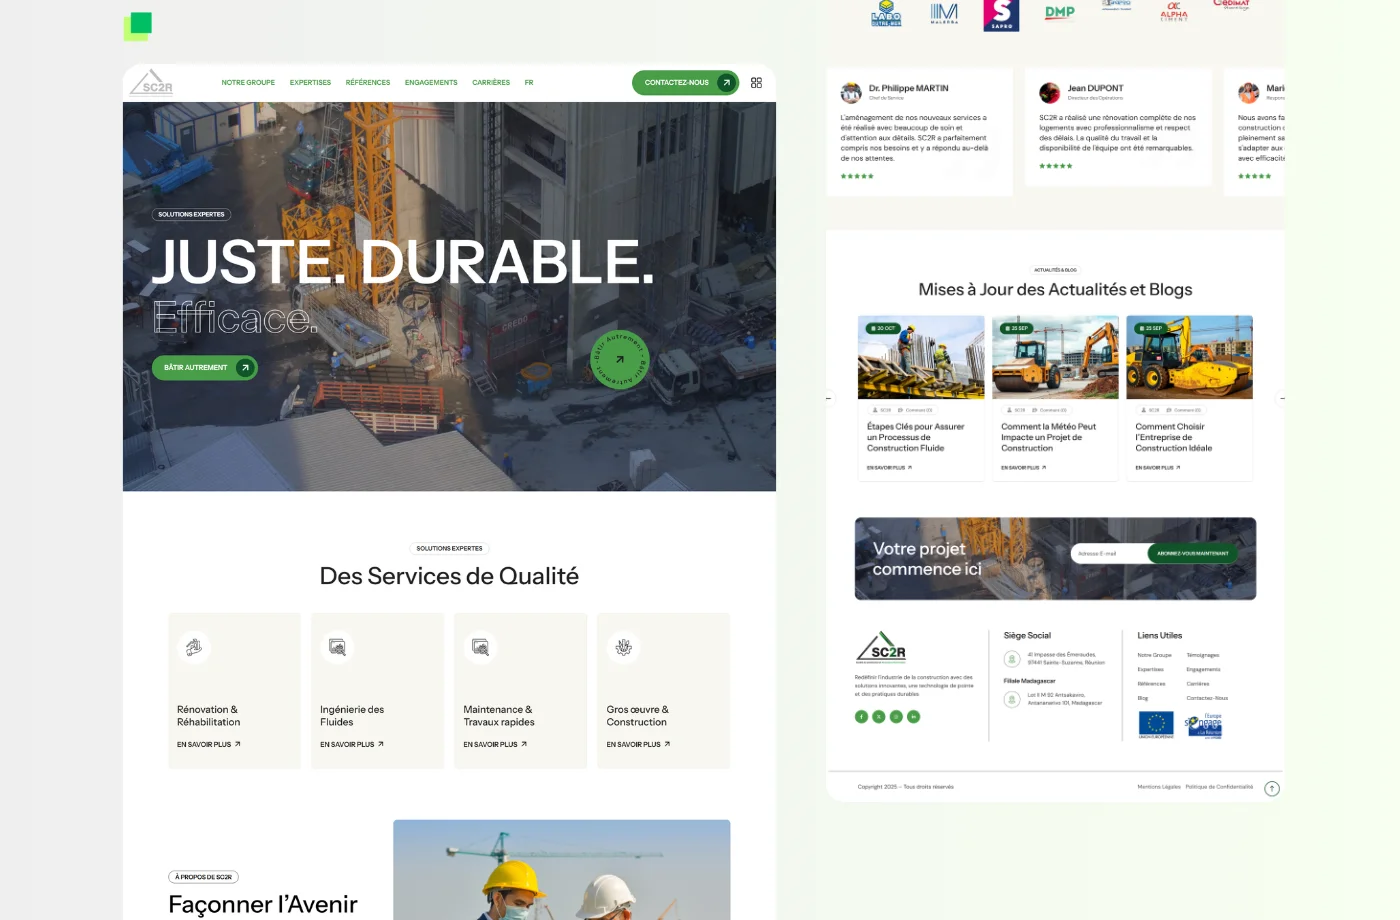Click the Abonnez-vous Maintenant button

(x=1192, y=553)
